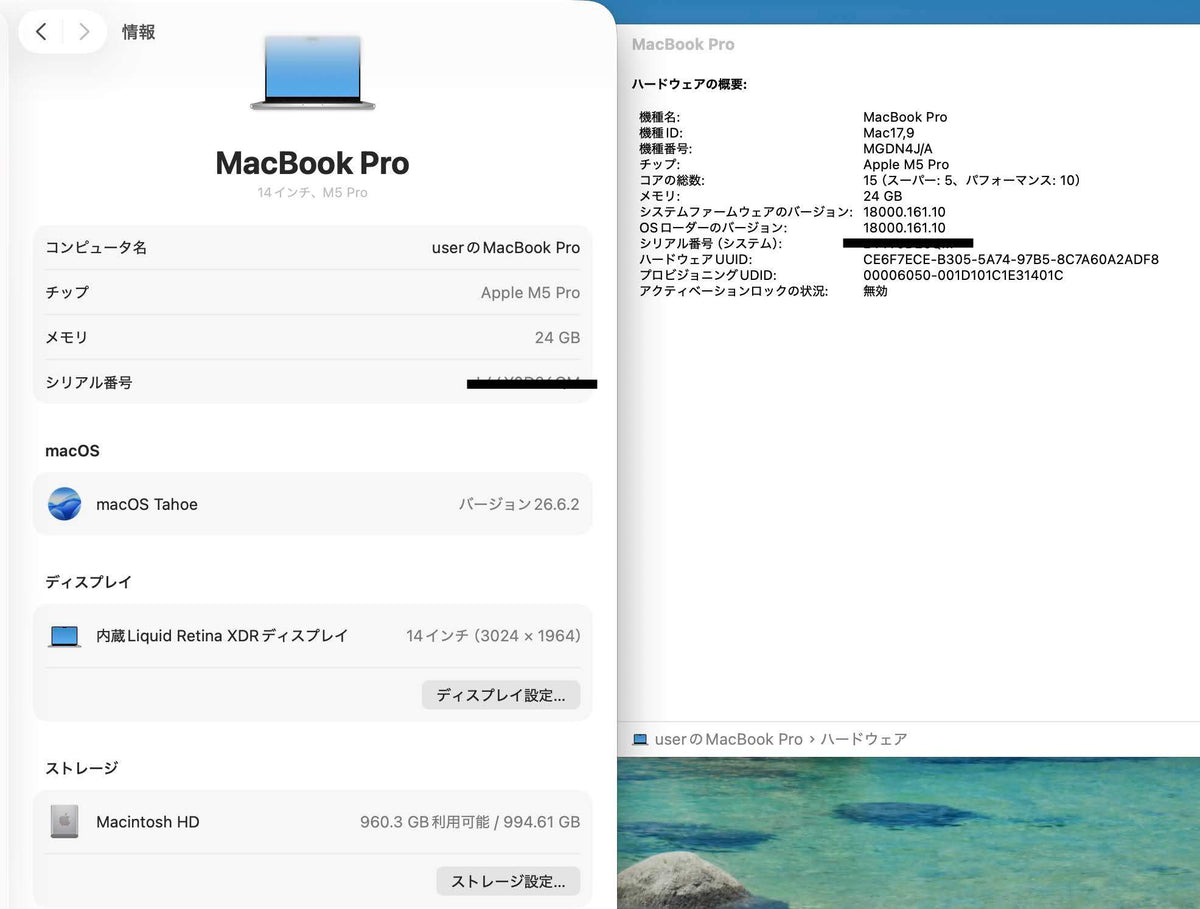This screenshot has width=1200, height=909.
Task: Click 機種番号 value MGDN4J/A
Action: coord(898,148)
